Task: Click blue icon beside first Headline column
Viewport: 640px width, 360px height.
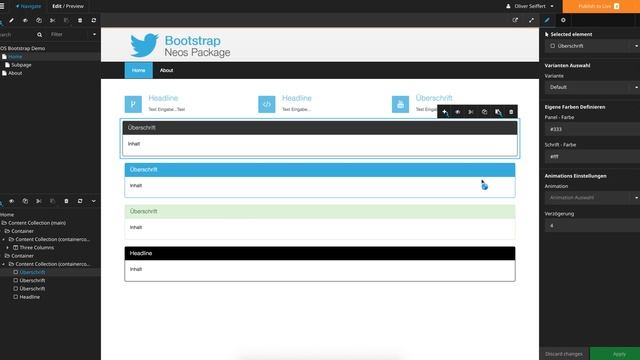Action: point(133,104)
